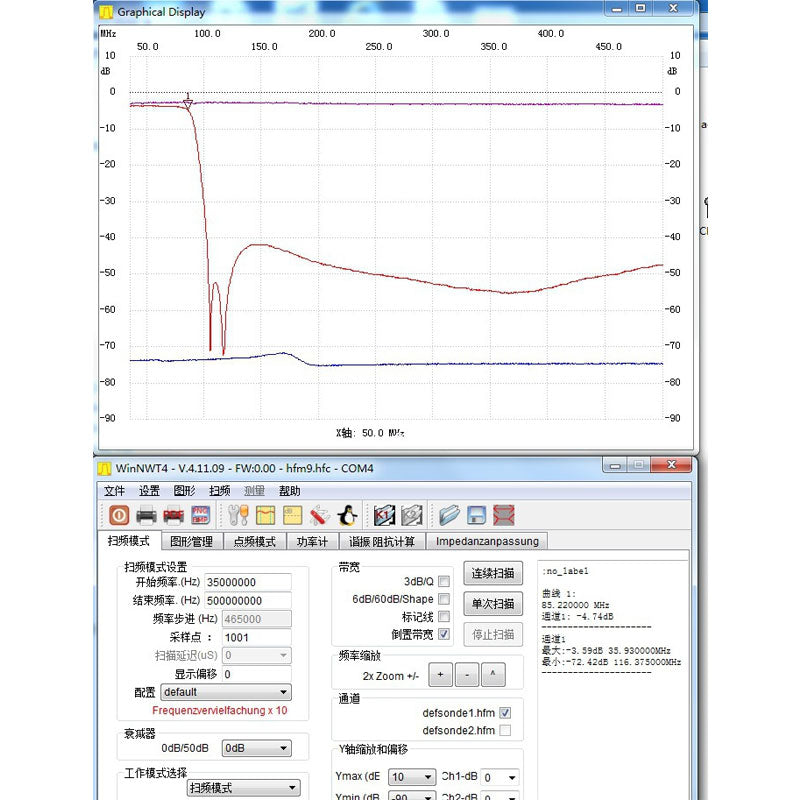Uncheck the defsonde1.hfm channel checkbox
This screenshot has height=800, width=800.
click(505, 712)
